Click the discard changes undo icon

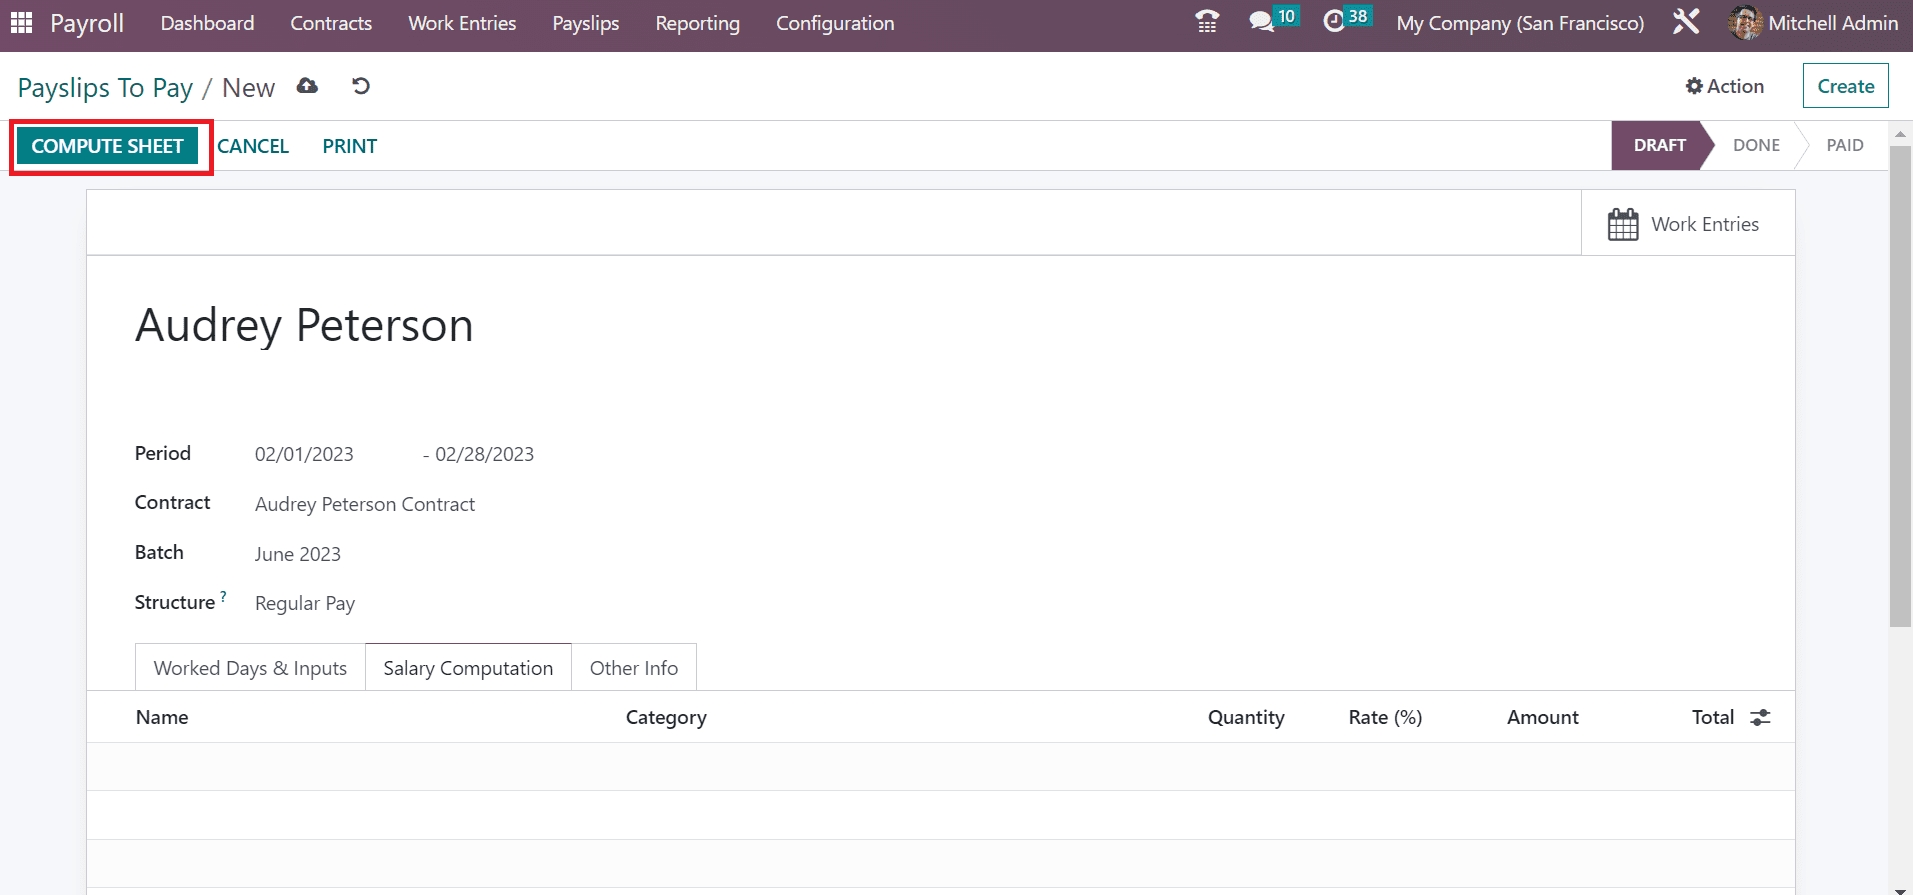click(x=361, y=86)
